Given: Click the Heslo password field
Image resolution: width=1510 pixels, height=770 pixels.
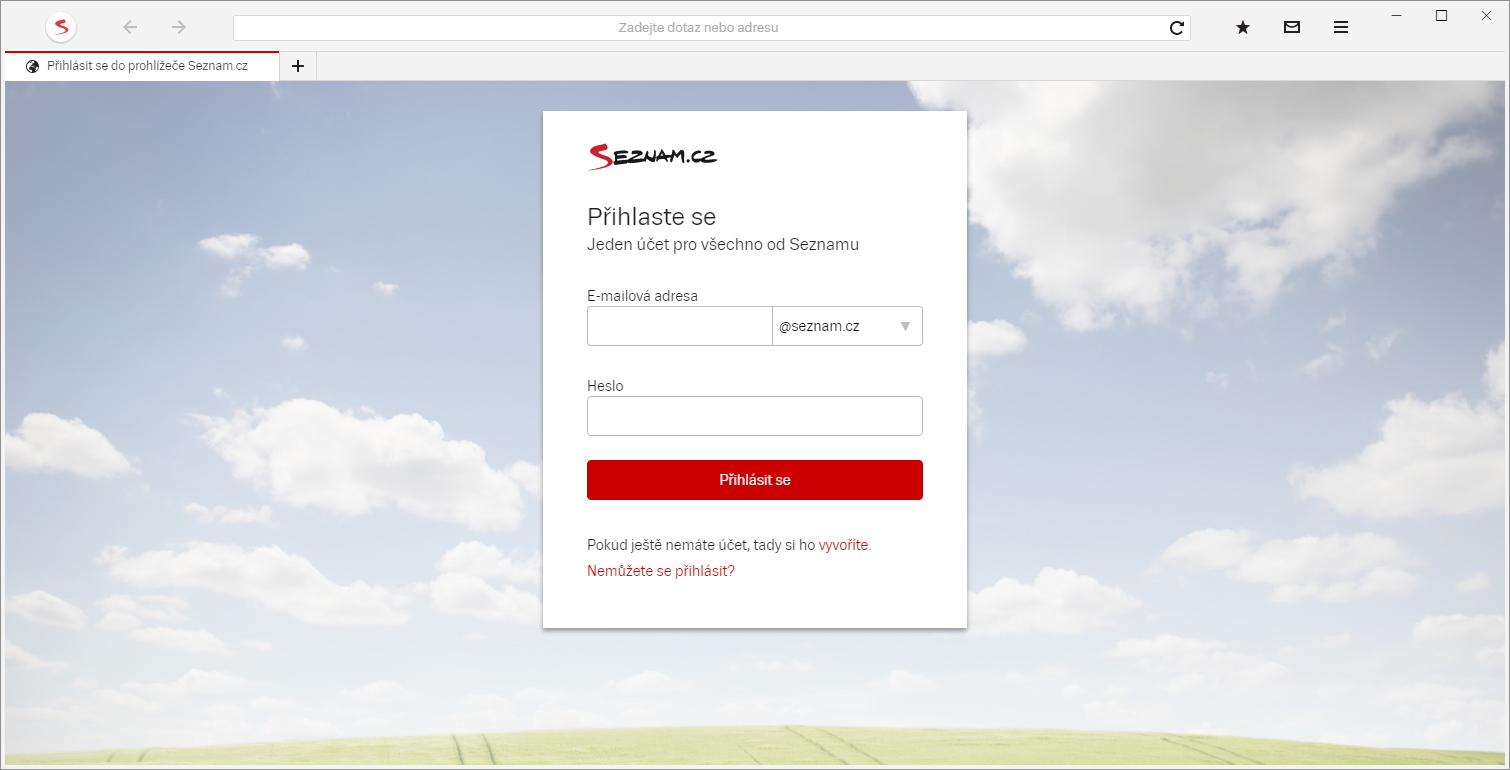Looking at the screenshot, I should tap(755, 416).
